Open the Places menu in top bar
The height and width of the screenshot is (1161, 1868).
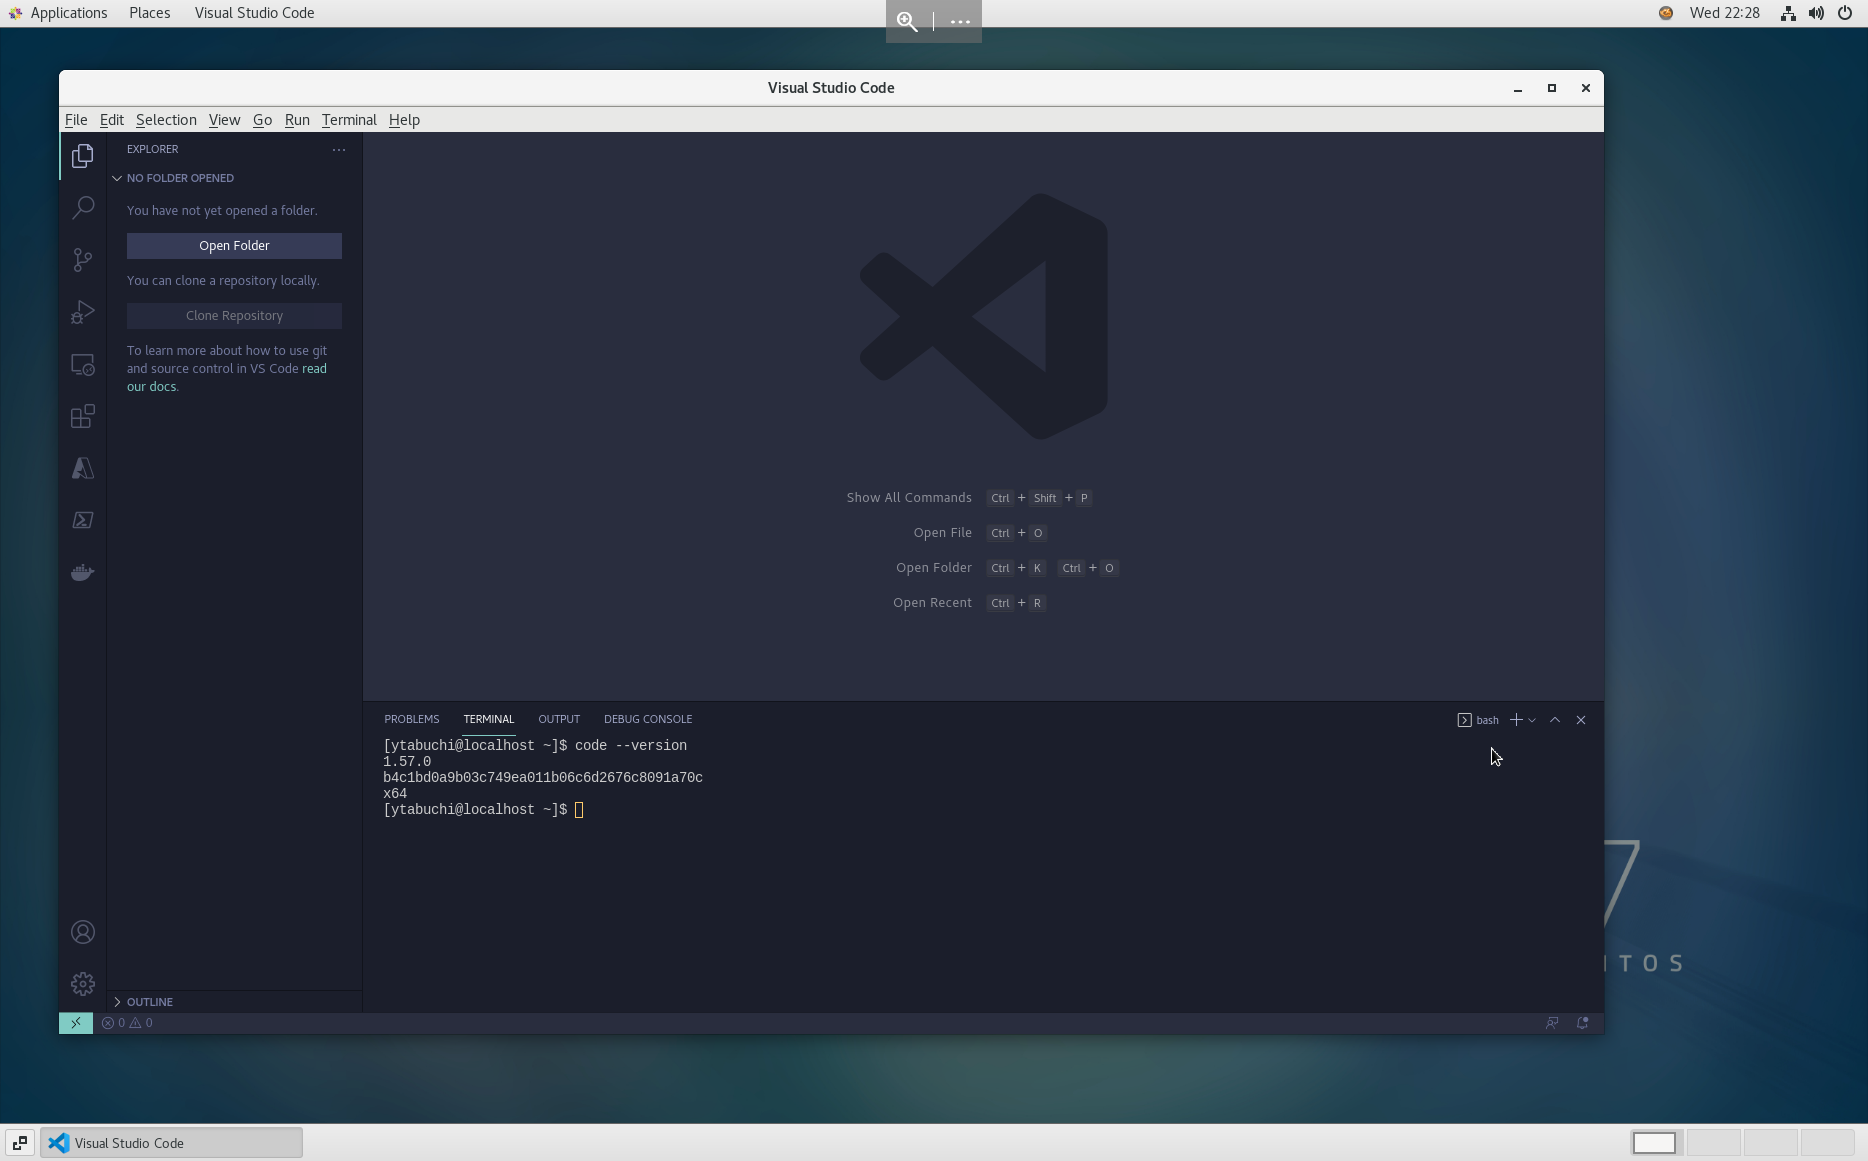pos(149,13)
